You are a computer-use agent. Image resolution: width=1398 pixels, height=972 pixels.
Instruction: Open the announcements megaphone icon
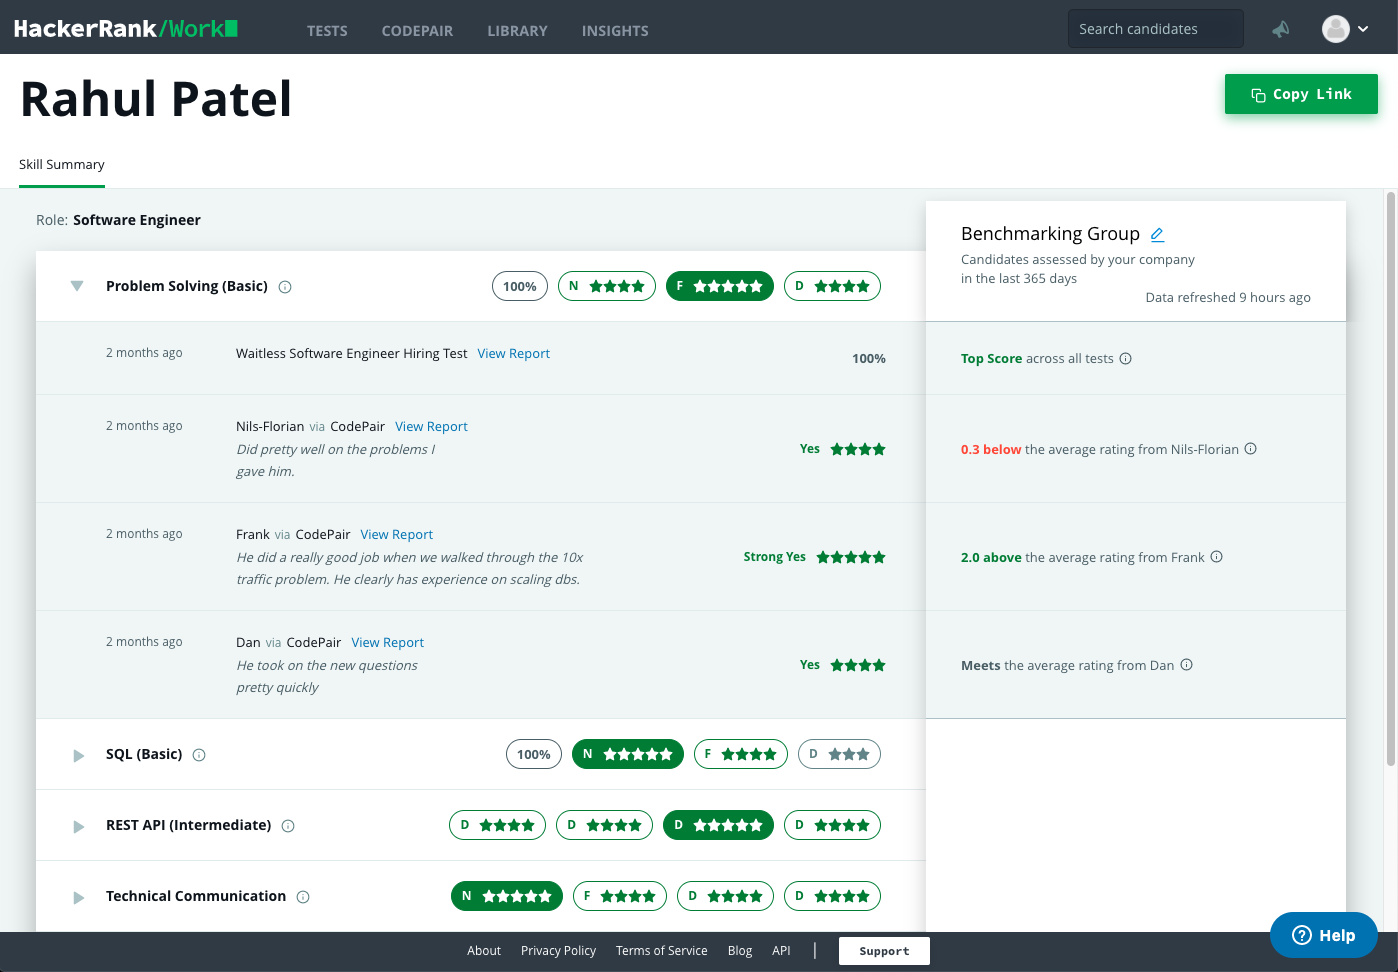coord(1281,29)
